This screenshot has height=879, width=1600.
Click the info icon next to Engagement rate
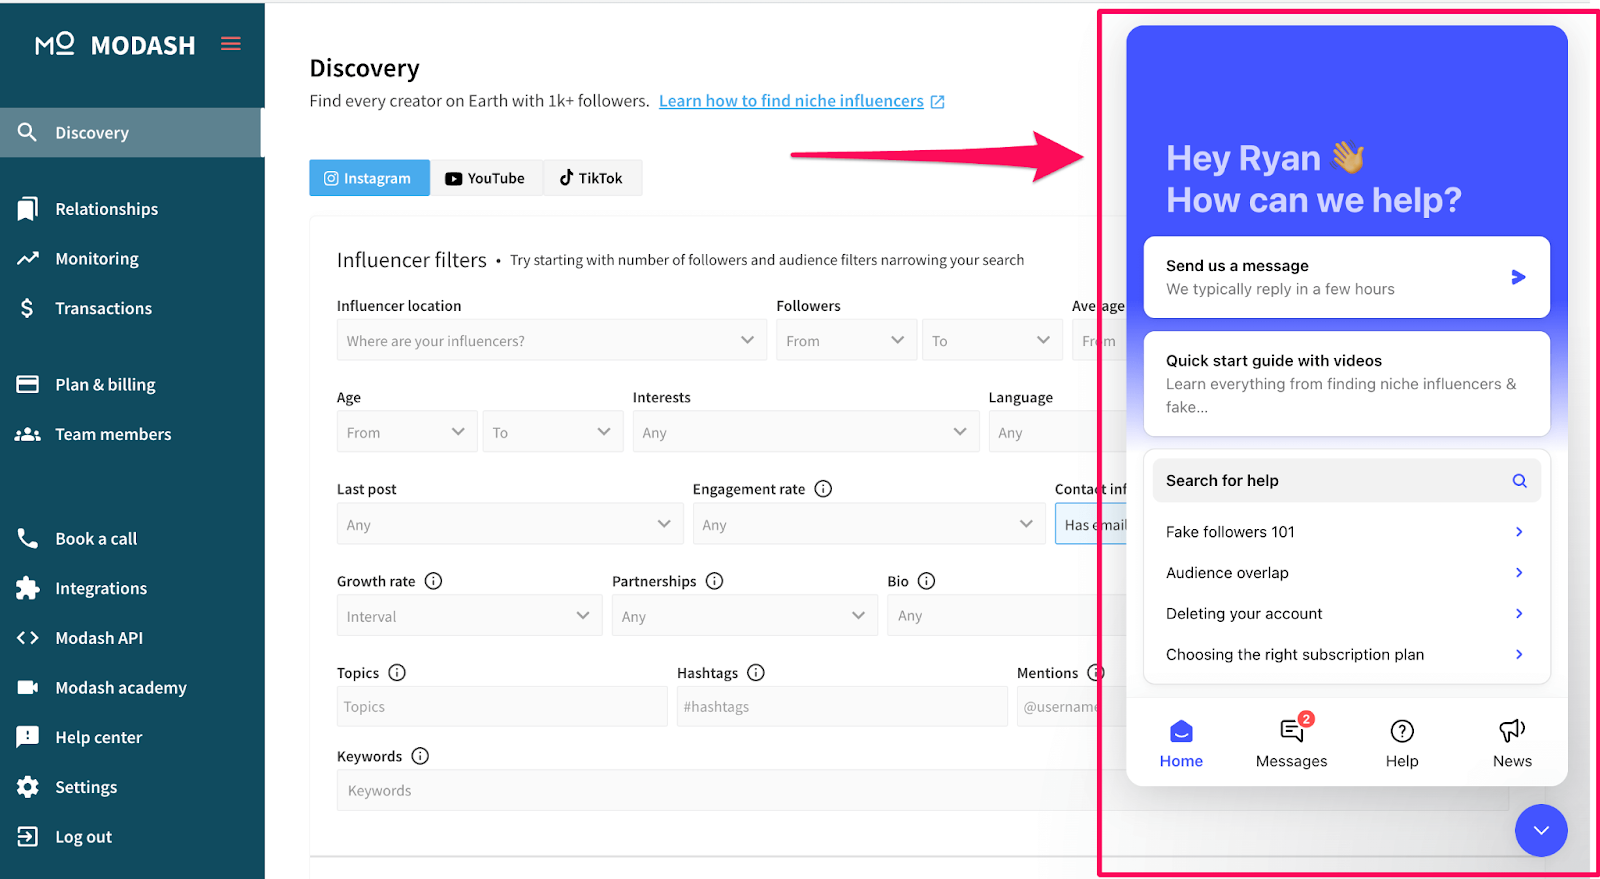point(823,489)
